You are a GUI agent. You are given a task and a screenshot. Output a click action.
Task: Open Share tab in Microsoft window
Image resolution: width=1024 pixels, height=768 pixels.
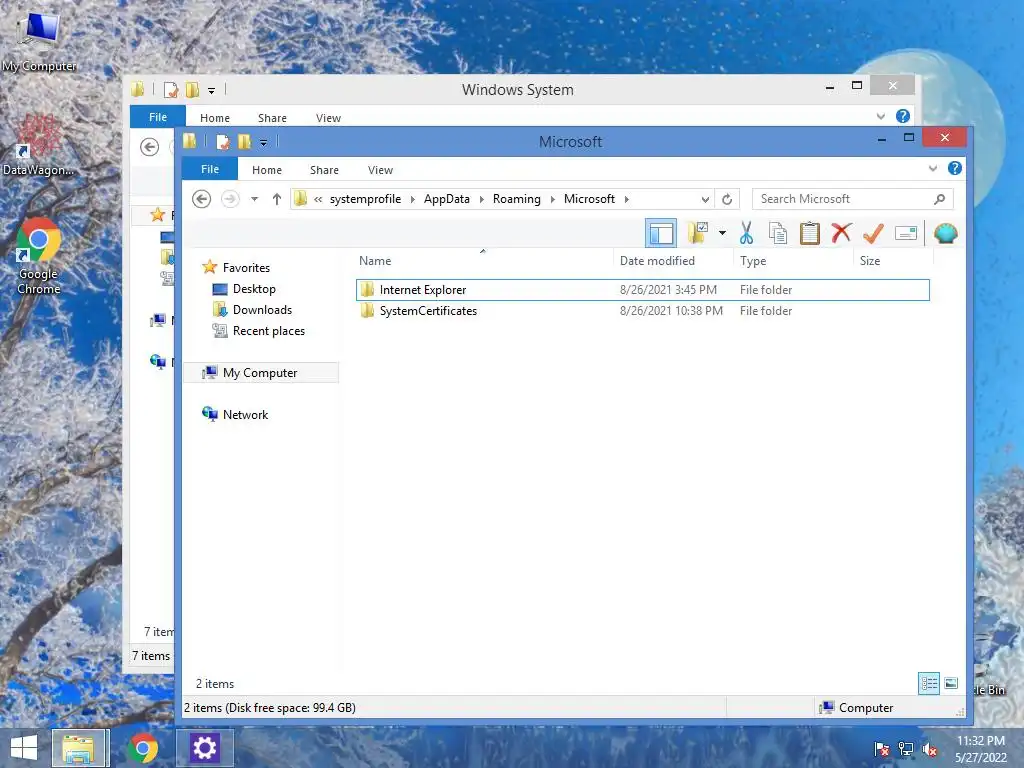(x=324, y=170)
